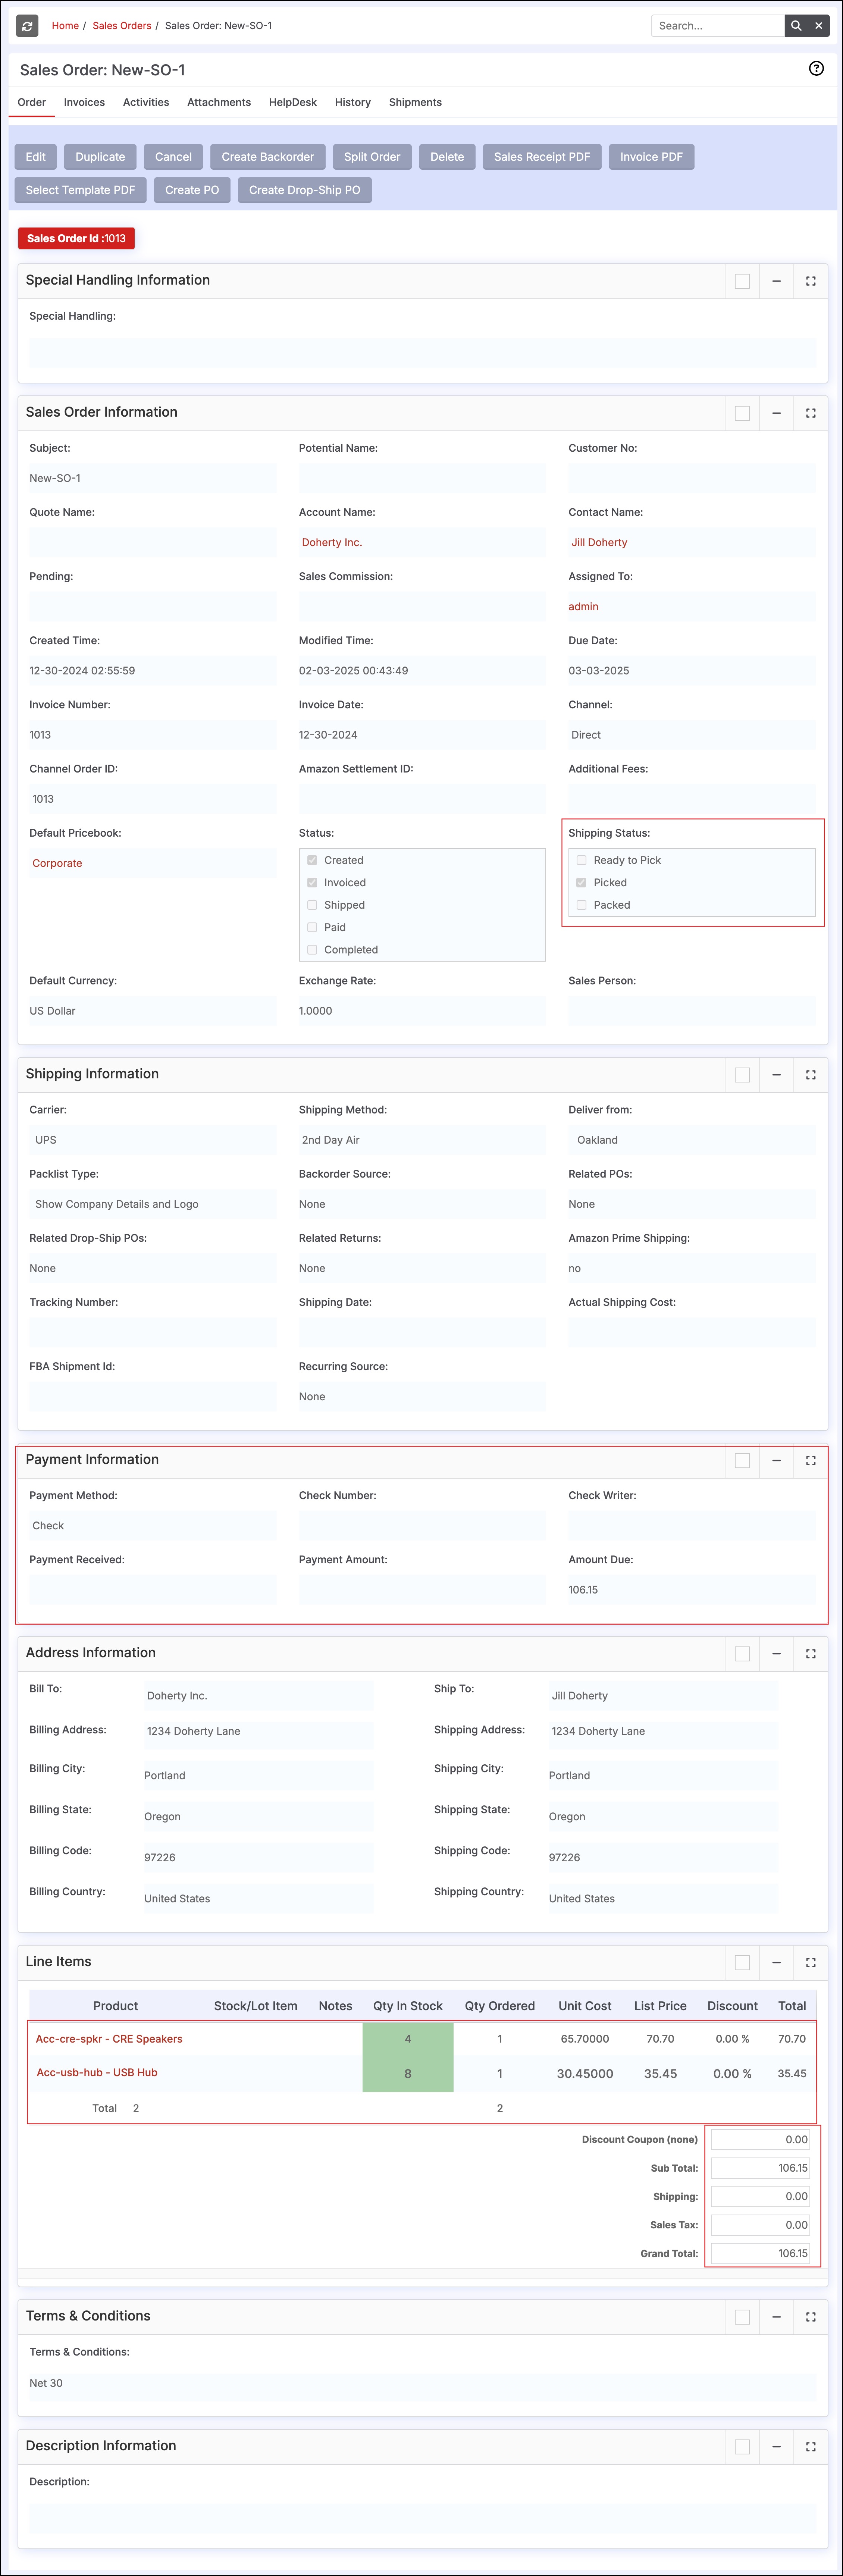Click Create Drop-Ship PO

(x=305, y=190)
